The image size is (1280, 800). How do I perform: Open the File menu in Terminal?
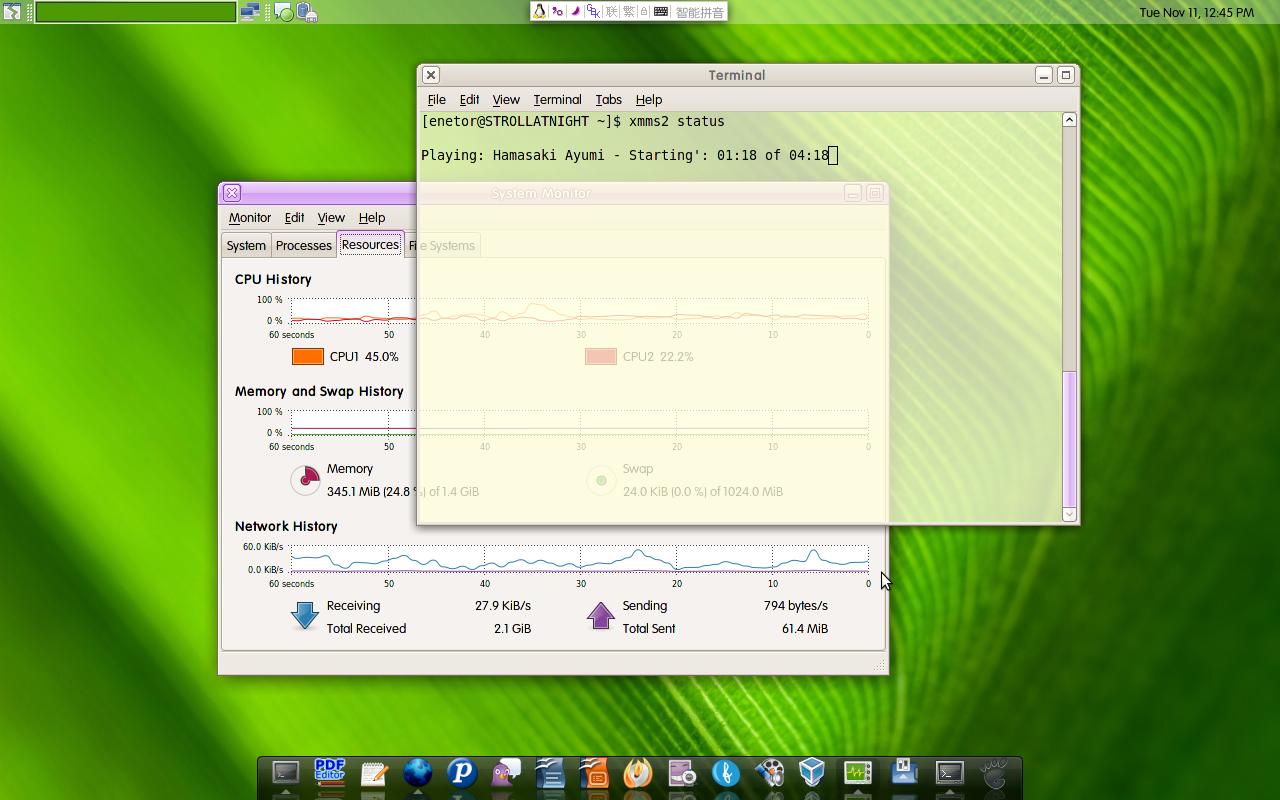pos(437,100)
